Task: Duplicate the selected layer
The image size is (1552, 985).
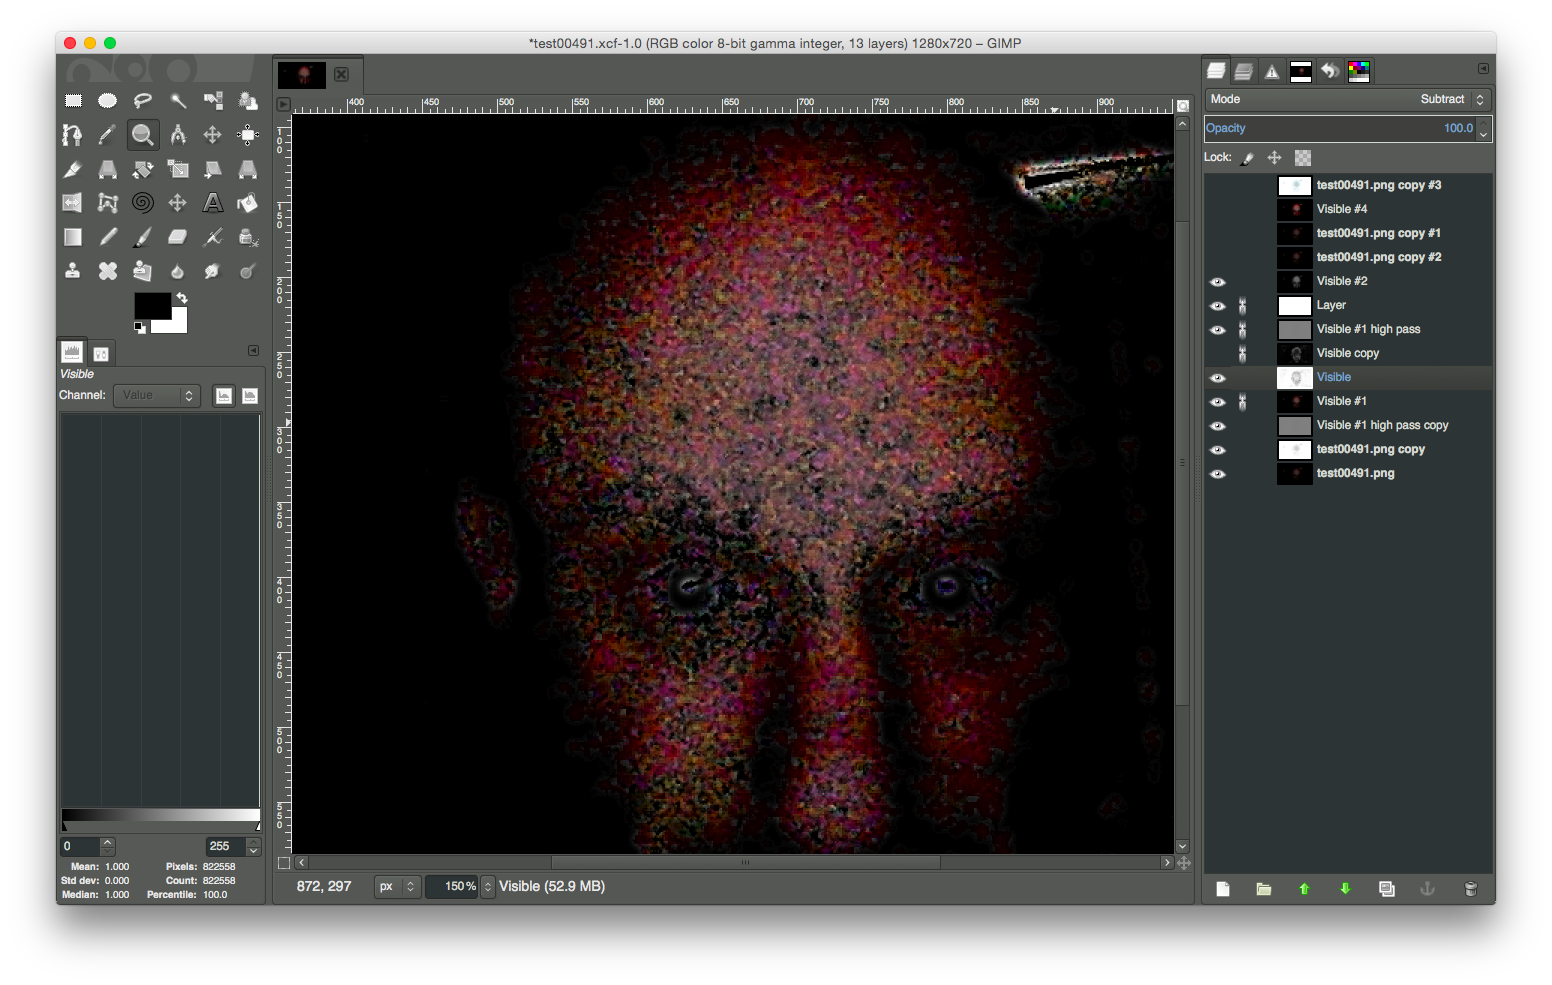Action: pyautogui.click(x=1387, y=889)
